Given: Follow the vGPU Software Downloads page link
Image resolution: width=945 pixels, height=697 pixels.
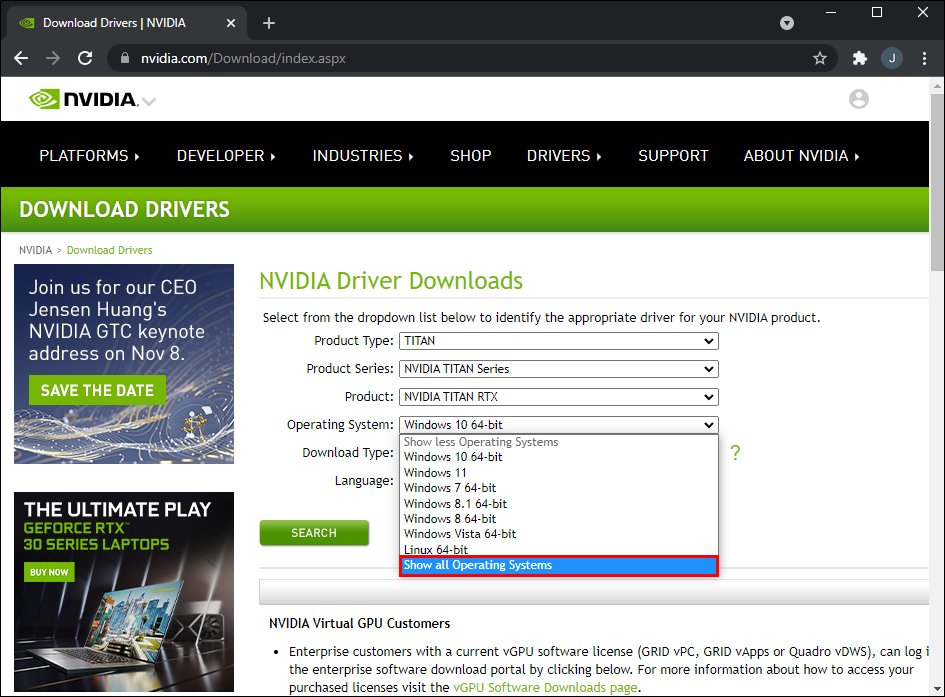Looking at the screenshot, I should (x=545, y=688).
